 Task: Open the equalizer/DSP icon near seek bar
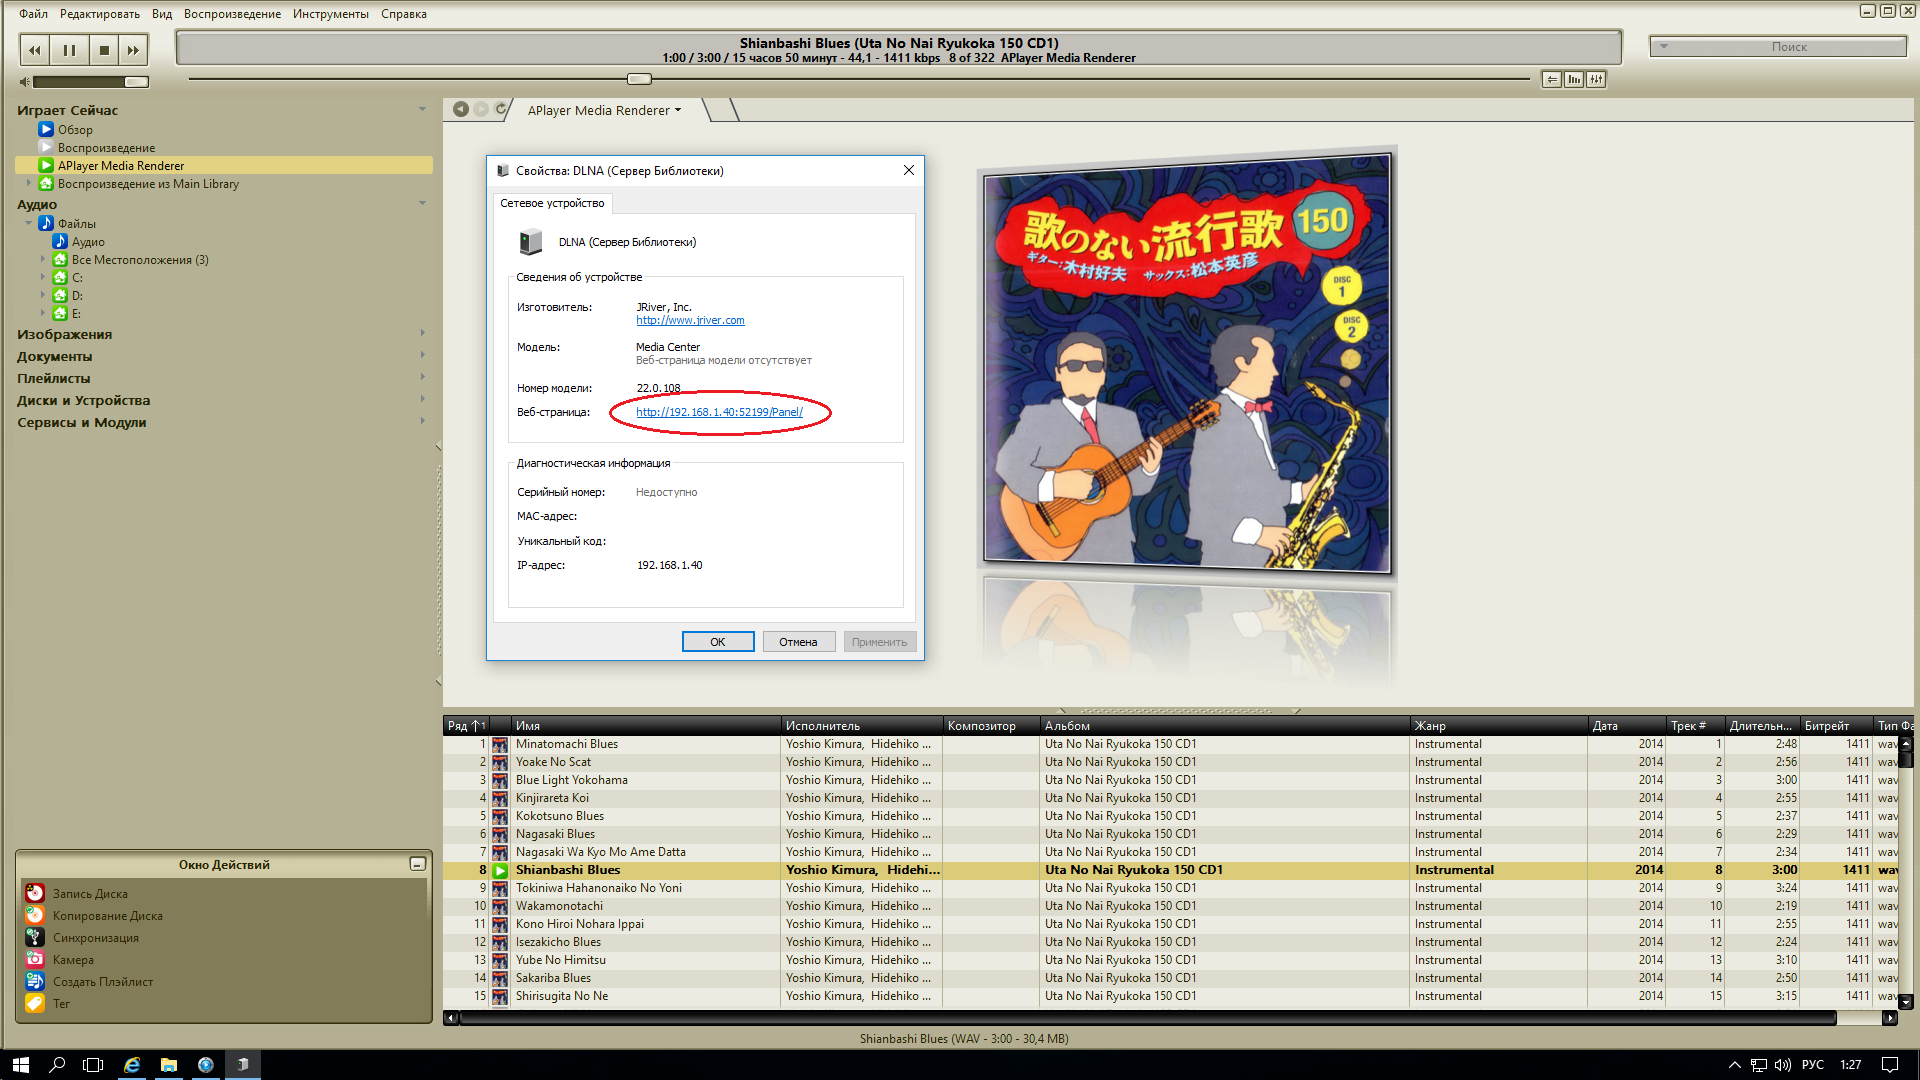coord(1596,79)
